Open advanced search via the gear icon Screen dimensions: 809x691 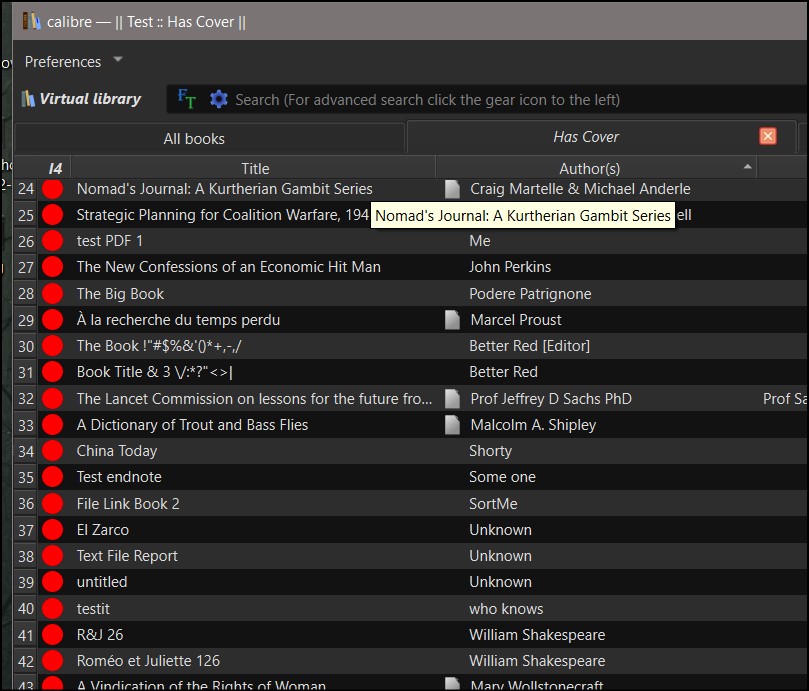tap(219, 99)
